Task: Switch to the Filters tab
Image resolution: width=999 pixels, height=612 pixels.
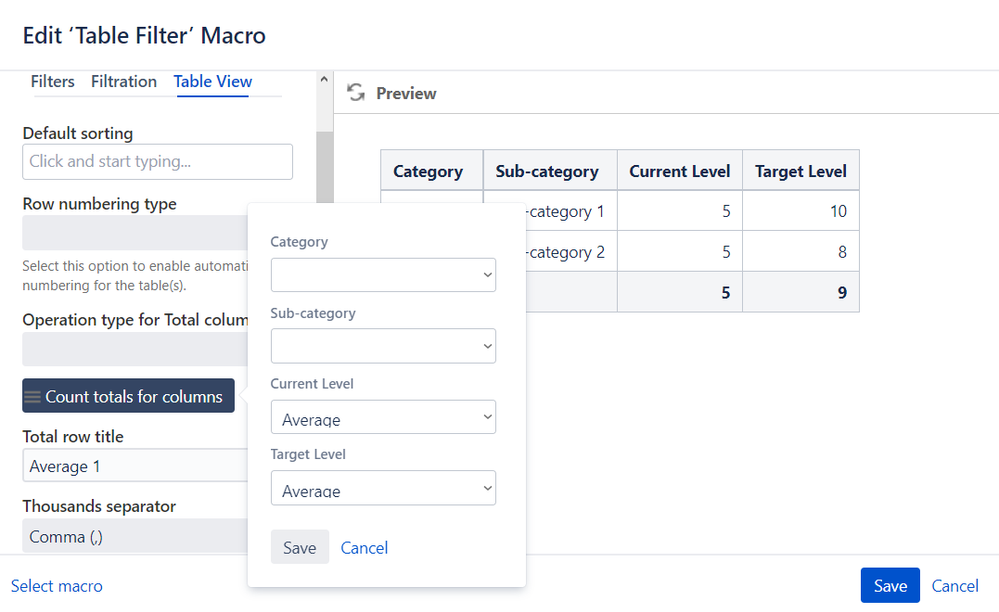Action: tap(52, 82)
